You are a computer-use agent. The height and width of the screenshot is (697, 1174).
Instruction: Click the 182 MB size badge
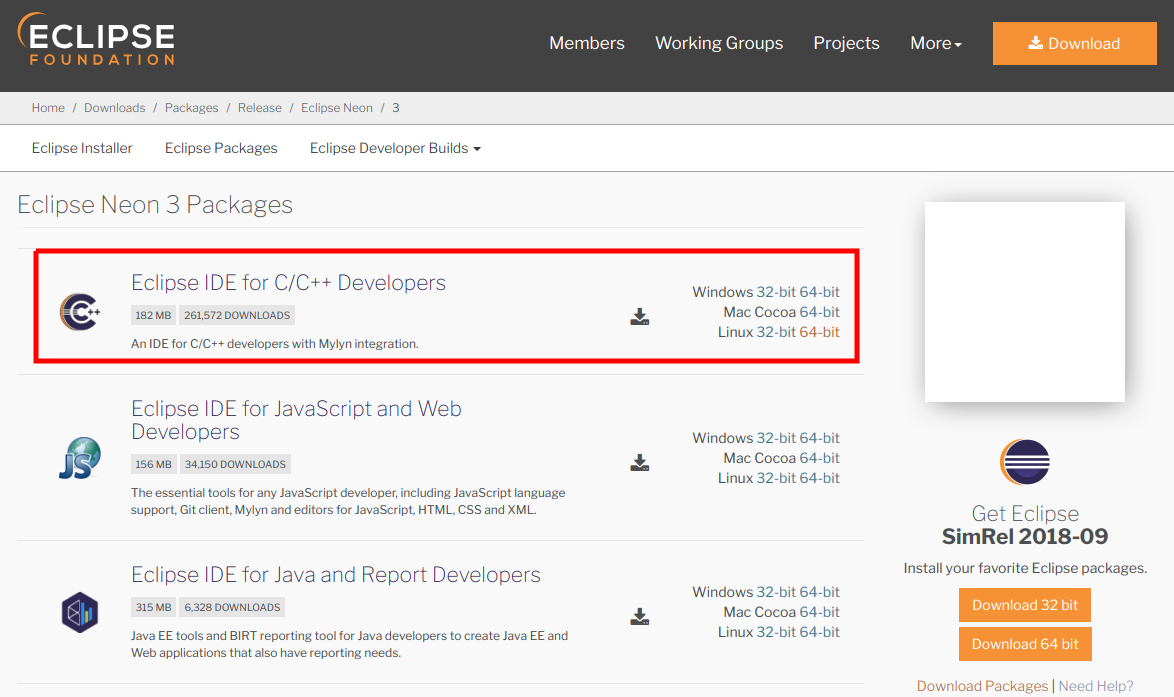153,315
